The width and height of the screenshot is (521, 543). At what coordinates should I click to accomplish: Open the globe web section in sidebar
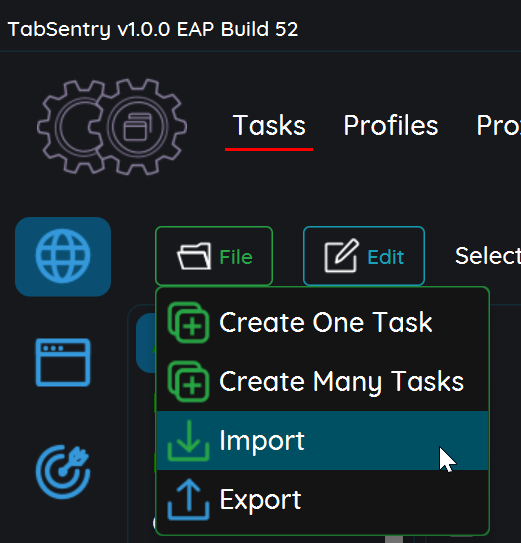point(63,257)
